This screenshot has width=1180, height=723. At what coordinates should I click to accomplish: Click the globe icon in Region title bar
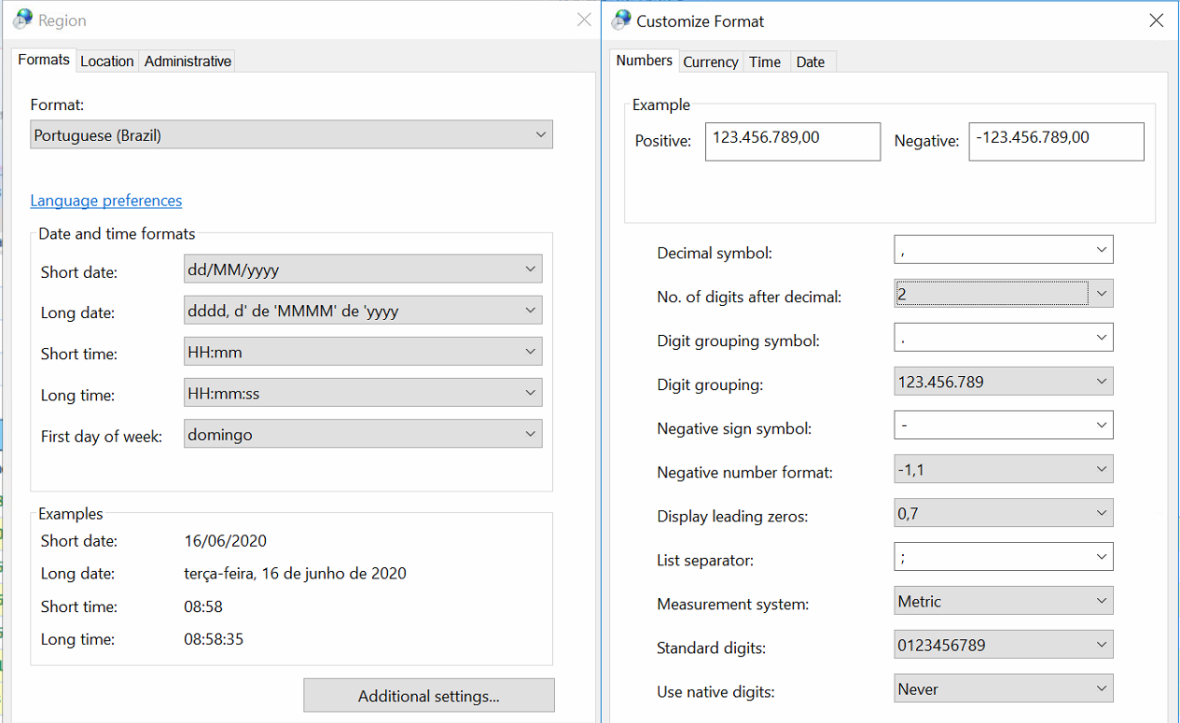[x=23, y=20]
